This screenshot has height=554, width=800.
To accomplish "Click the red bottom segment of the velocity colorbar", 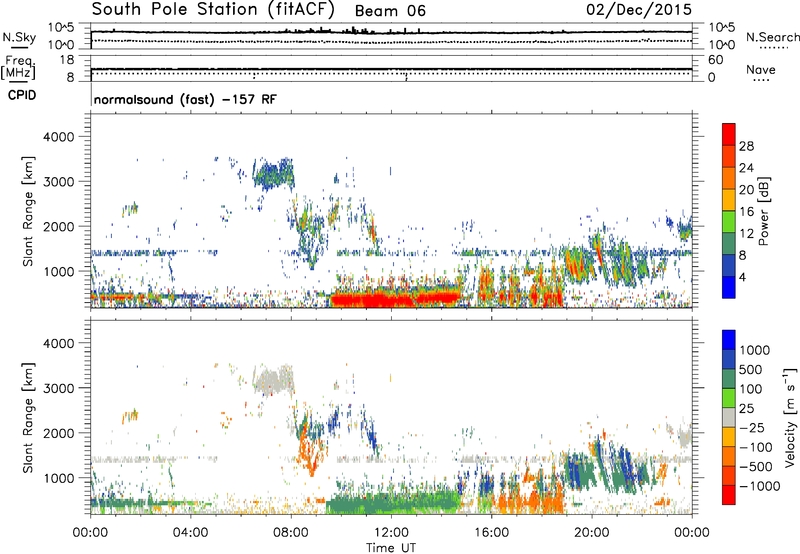I will [729, 495].
